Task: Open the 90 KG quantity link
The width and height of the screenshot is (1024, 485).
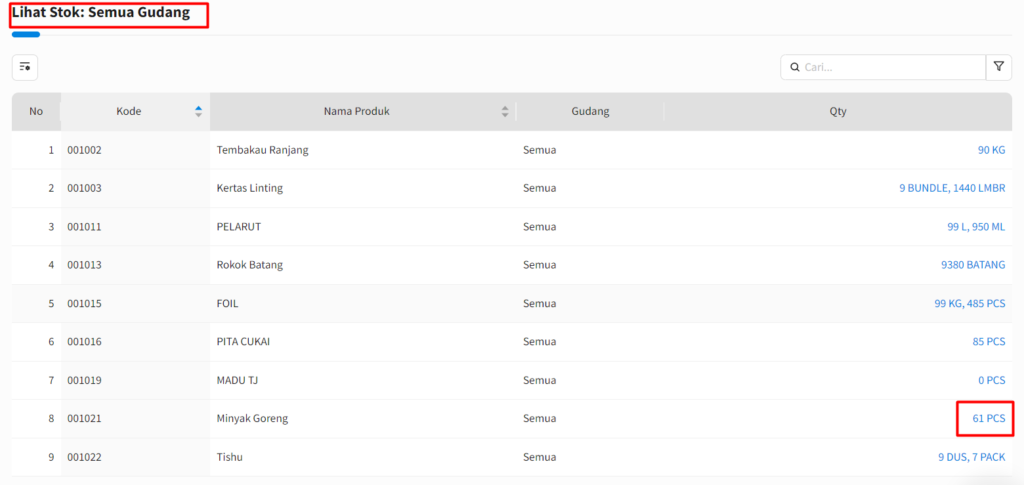Action: click(x=991, y=150)
